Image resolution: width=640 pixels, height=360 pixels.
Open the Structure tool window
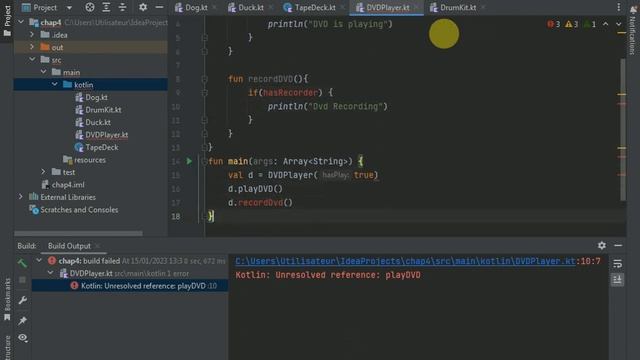tap(7, 348)
